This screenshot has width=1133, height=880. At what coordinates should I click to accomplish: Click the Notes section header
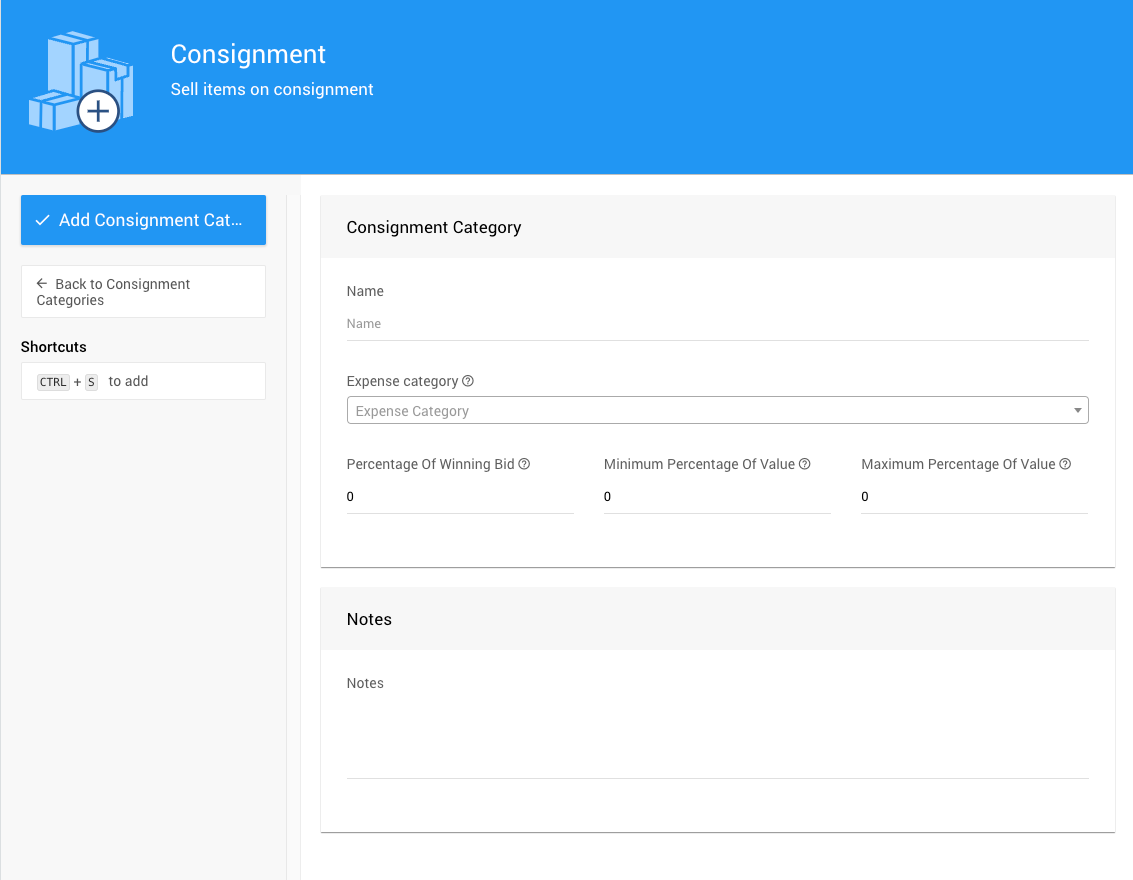pyautogui.click(x=369, y=619)
